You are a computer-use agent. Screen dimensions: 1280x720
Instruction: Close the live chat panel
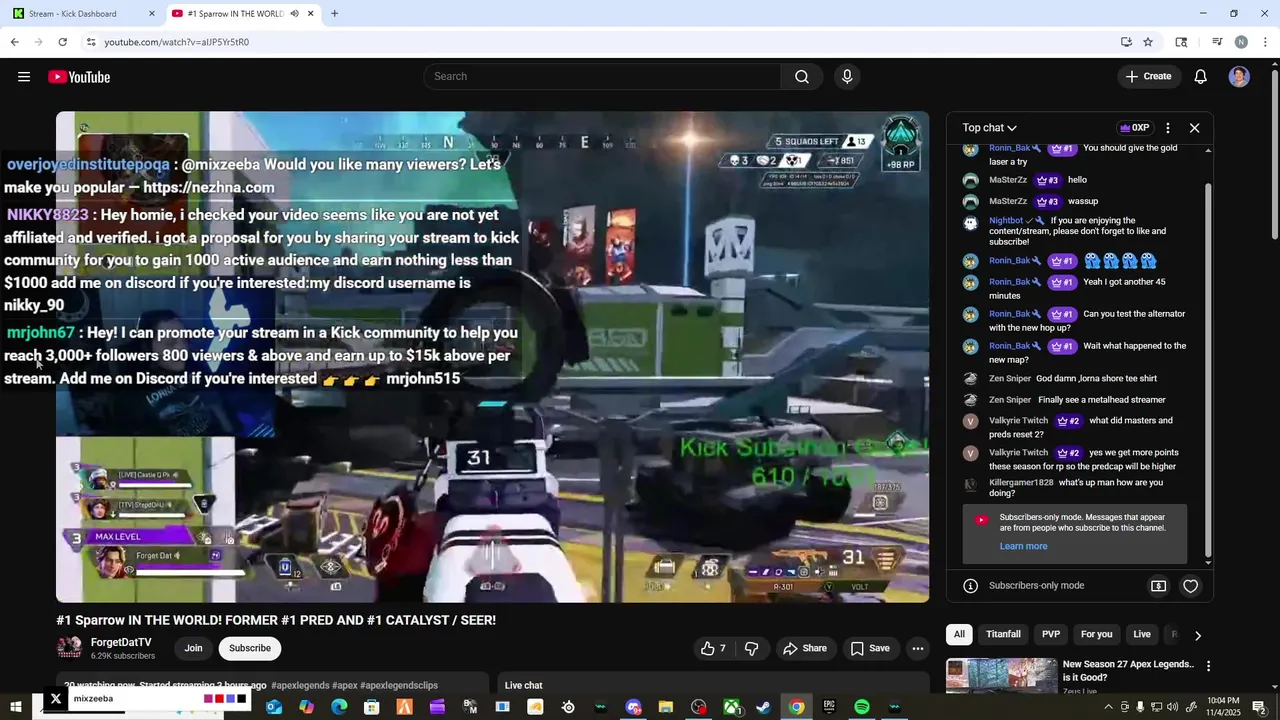pyautogui.click(x=1194, y=128)
